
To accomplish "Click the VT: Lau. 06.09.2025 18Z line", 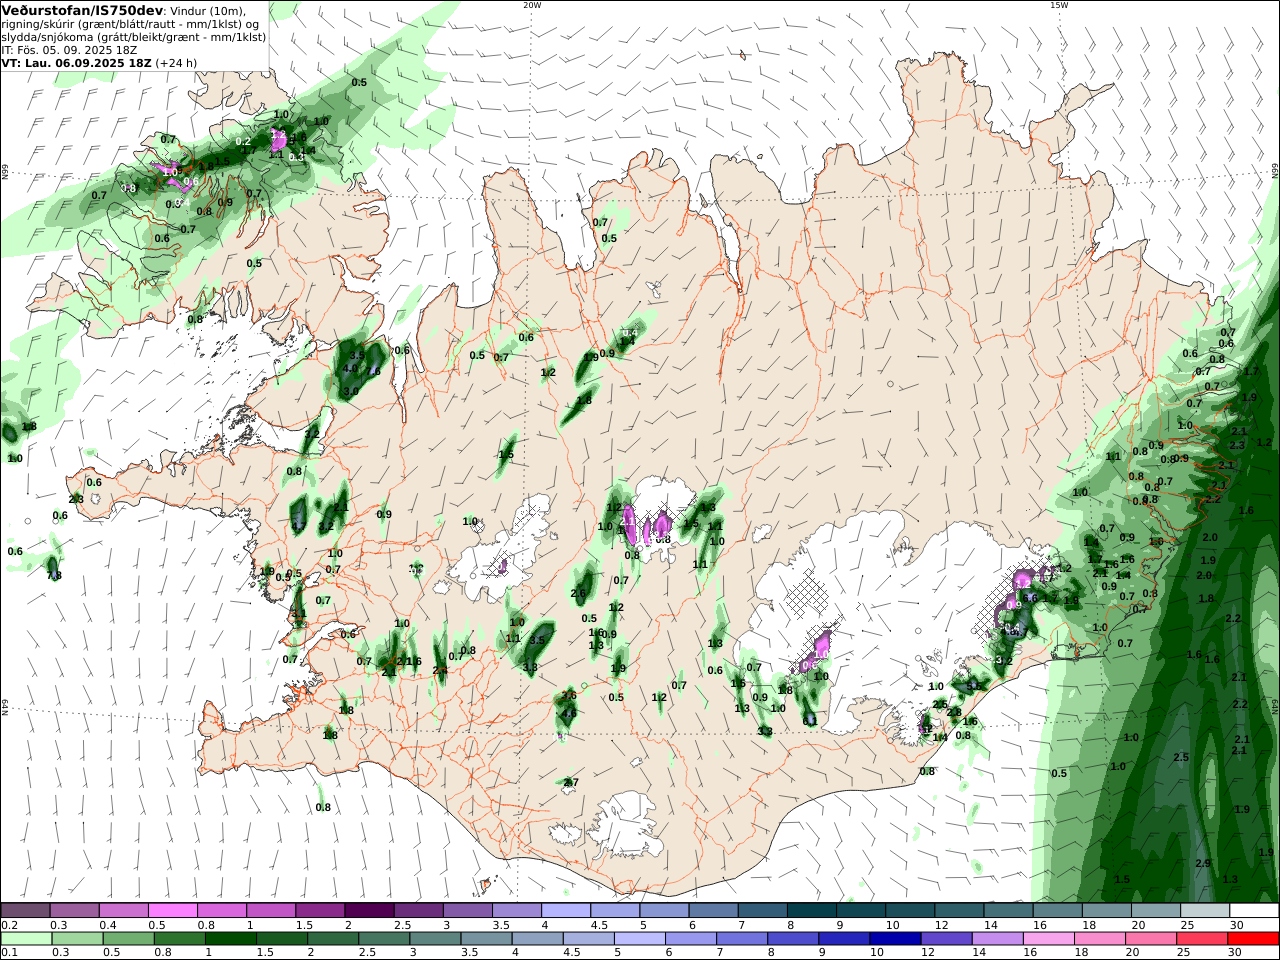I will pos(77,62).
